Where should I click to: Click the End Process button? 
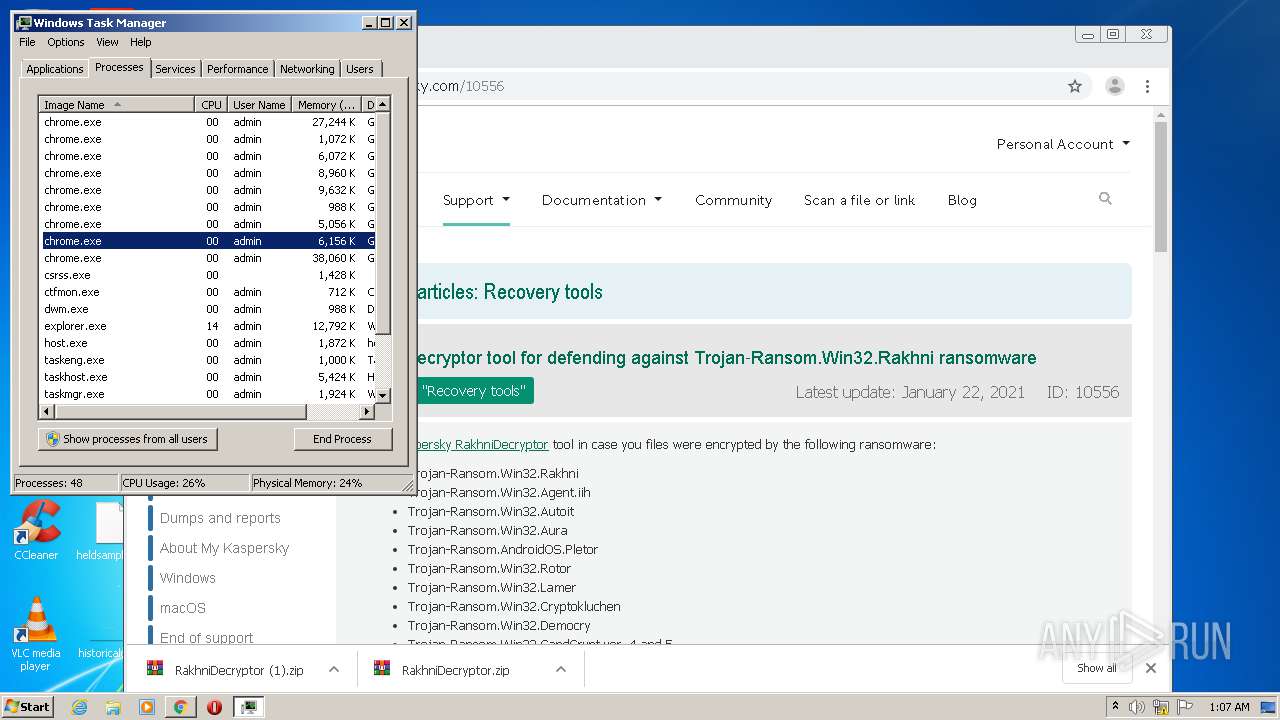click(342, 439)
